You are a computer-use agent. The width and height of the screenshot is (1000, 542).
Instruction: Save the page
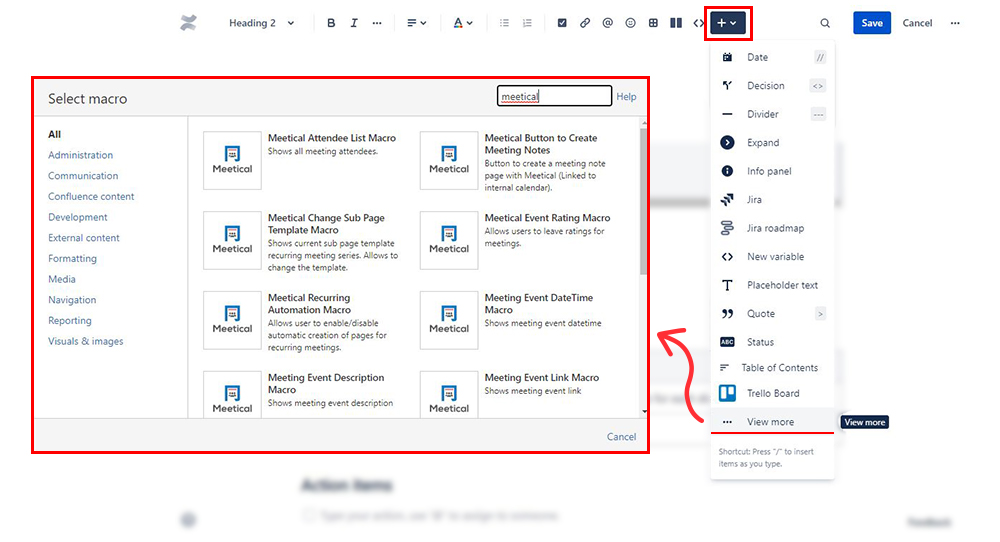872,23
